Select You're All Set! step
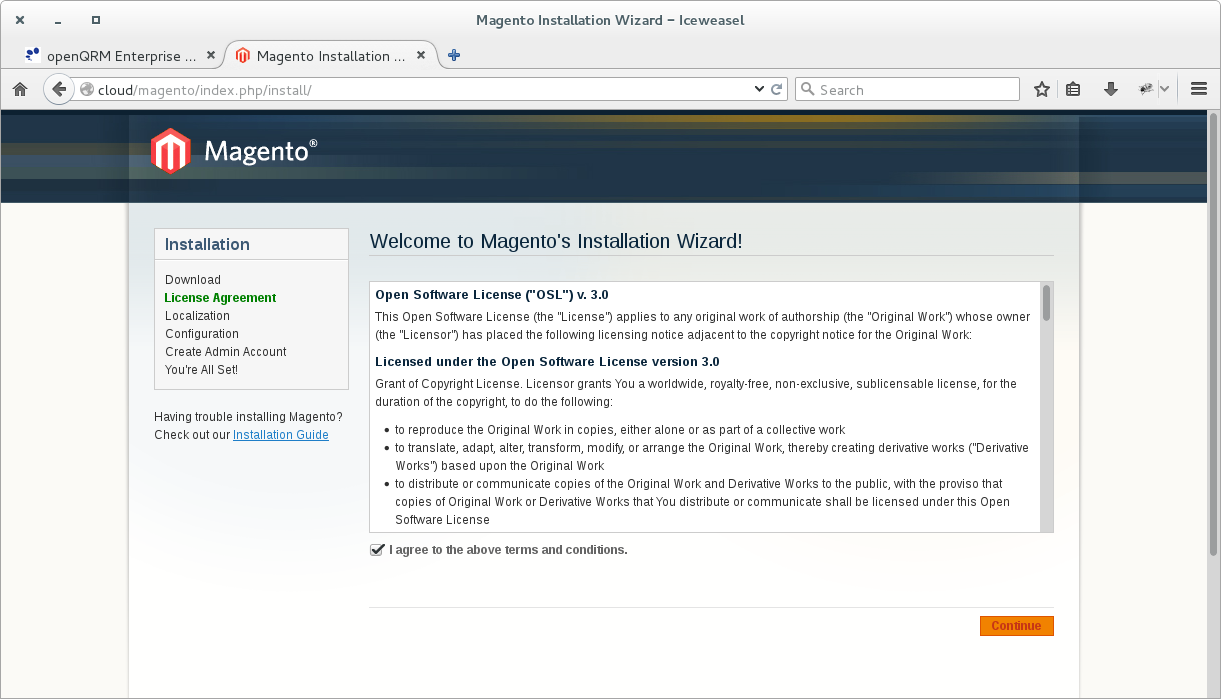The width and height of the screenshot is (1221, 699). click(201, 370)
